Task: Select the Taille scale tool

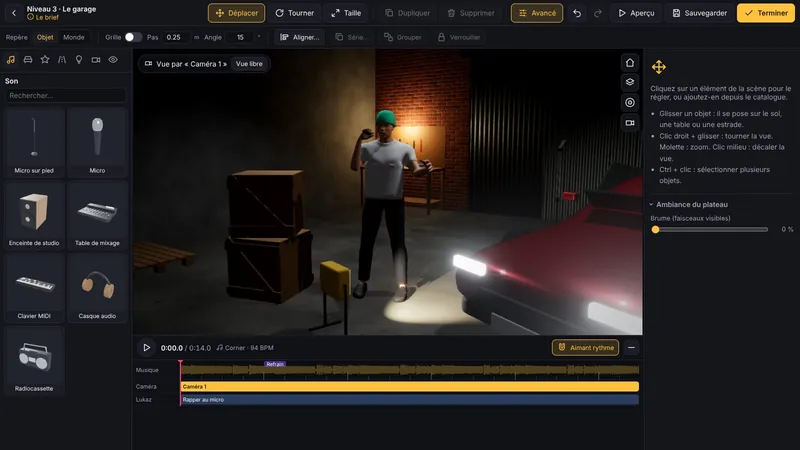Action: (346, 13)
